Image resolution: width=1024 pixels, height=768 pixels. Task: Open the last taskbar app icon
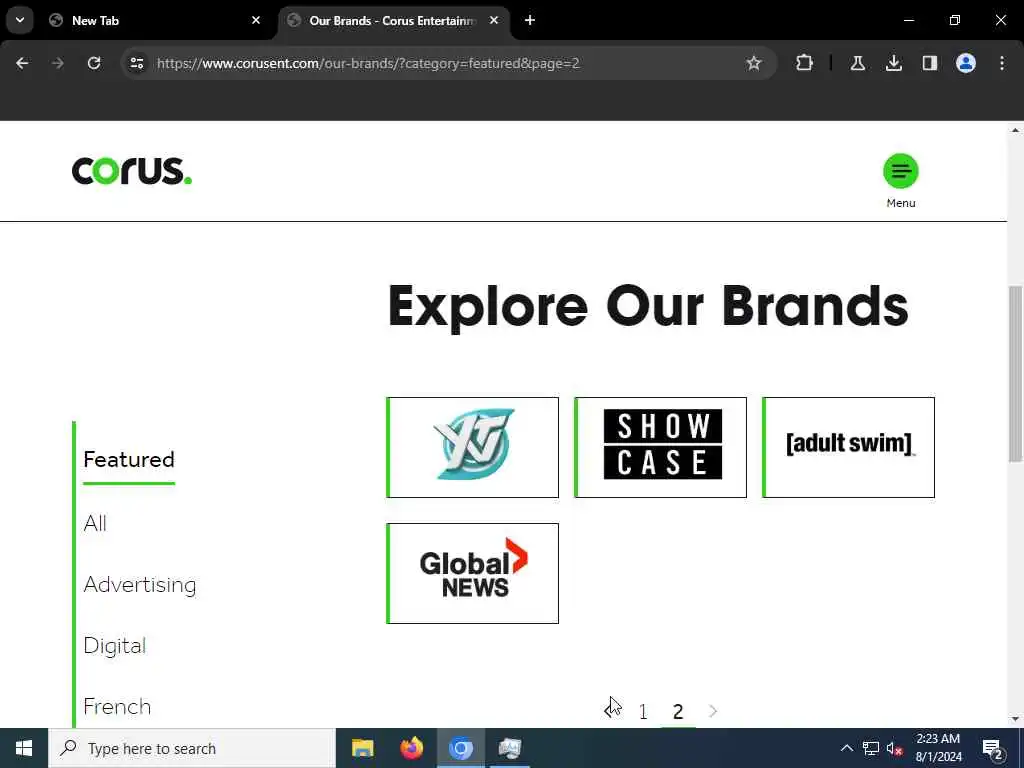coord(509,748)
